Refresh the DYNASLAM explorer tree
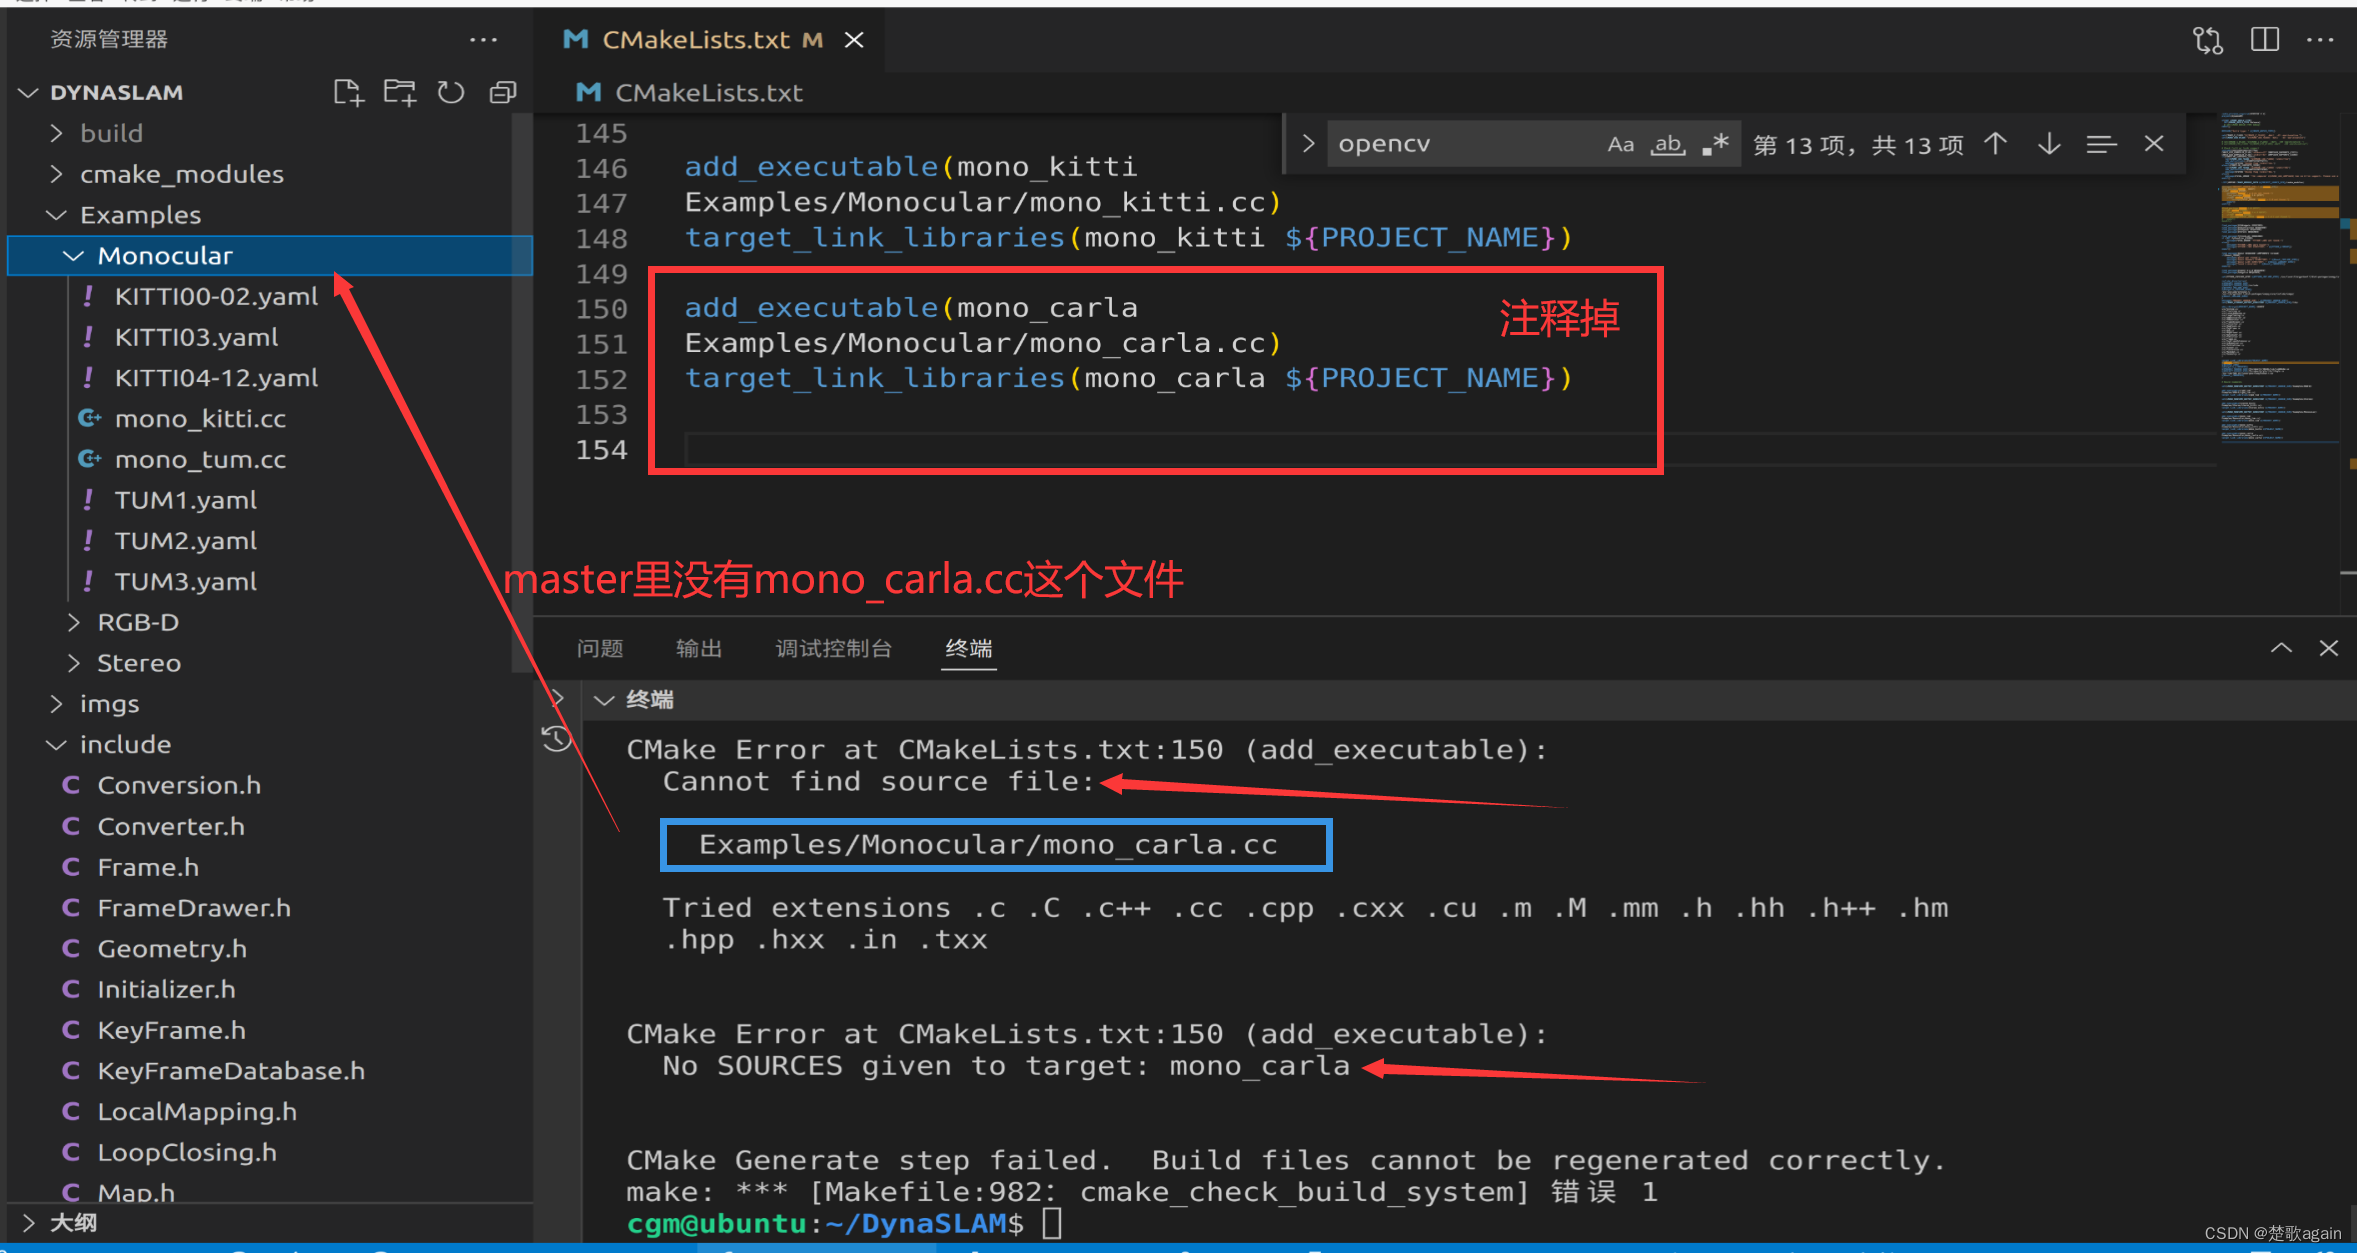 (451, 93)
